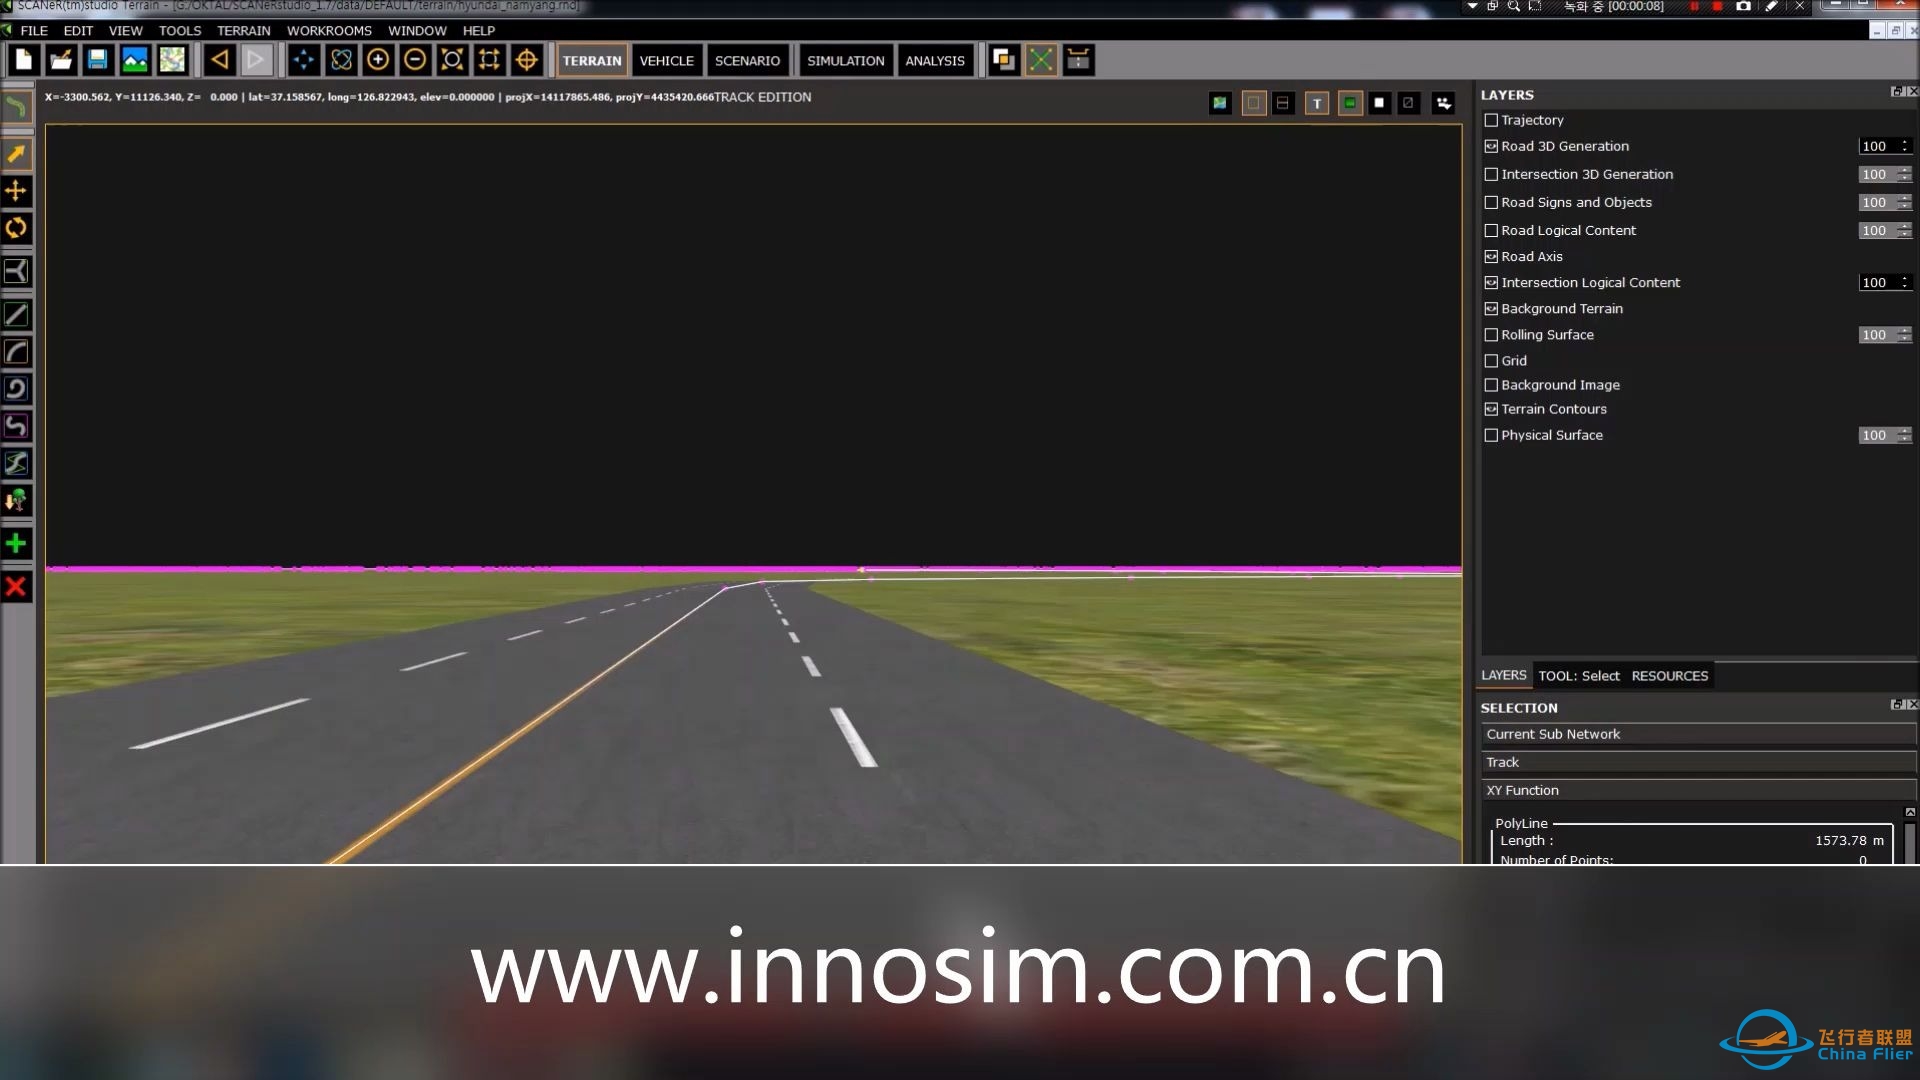Click the background image picture icon
The image size is (1920, 1080).
tap(134, 60)
